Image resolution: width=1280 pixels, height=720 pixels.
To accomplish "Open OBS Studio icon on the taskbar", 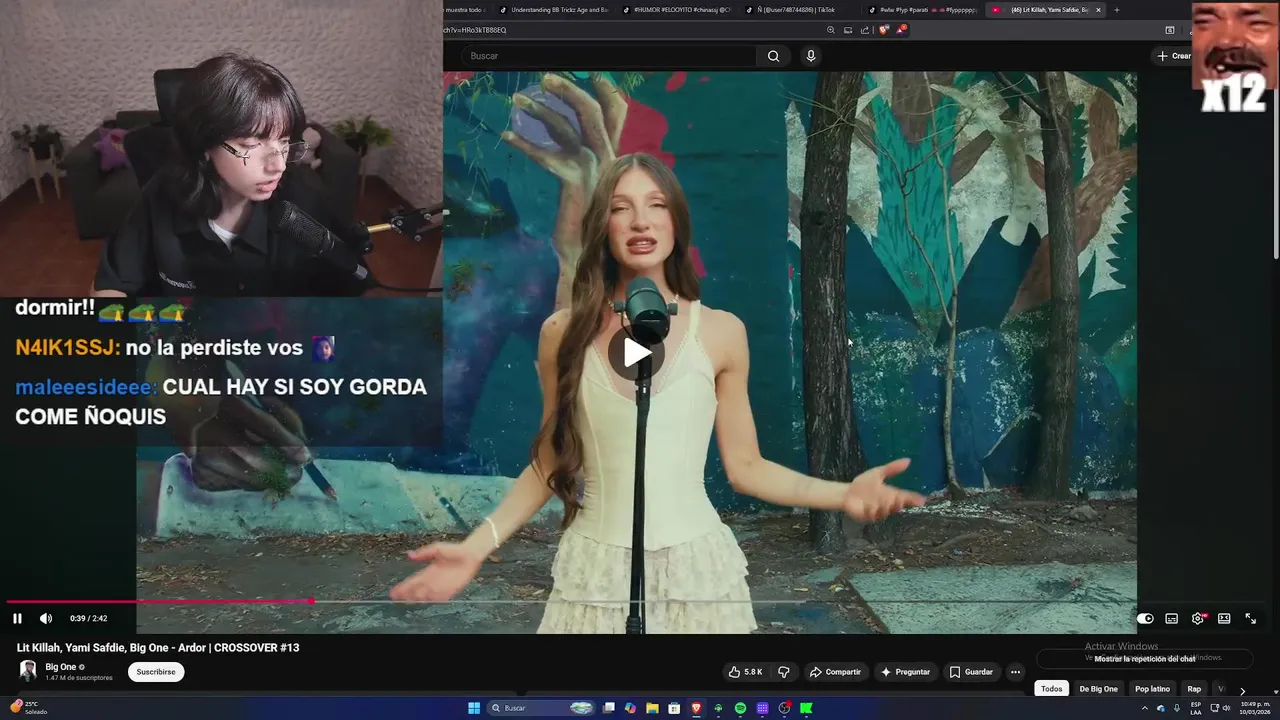I will tap(784, 708).
